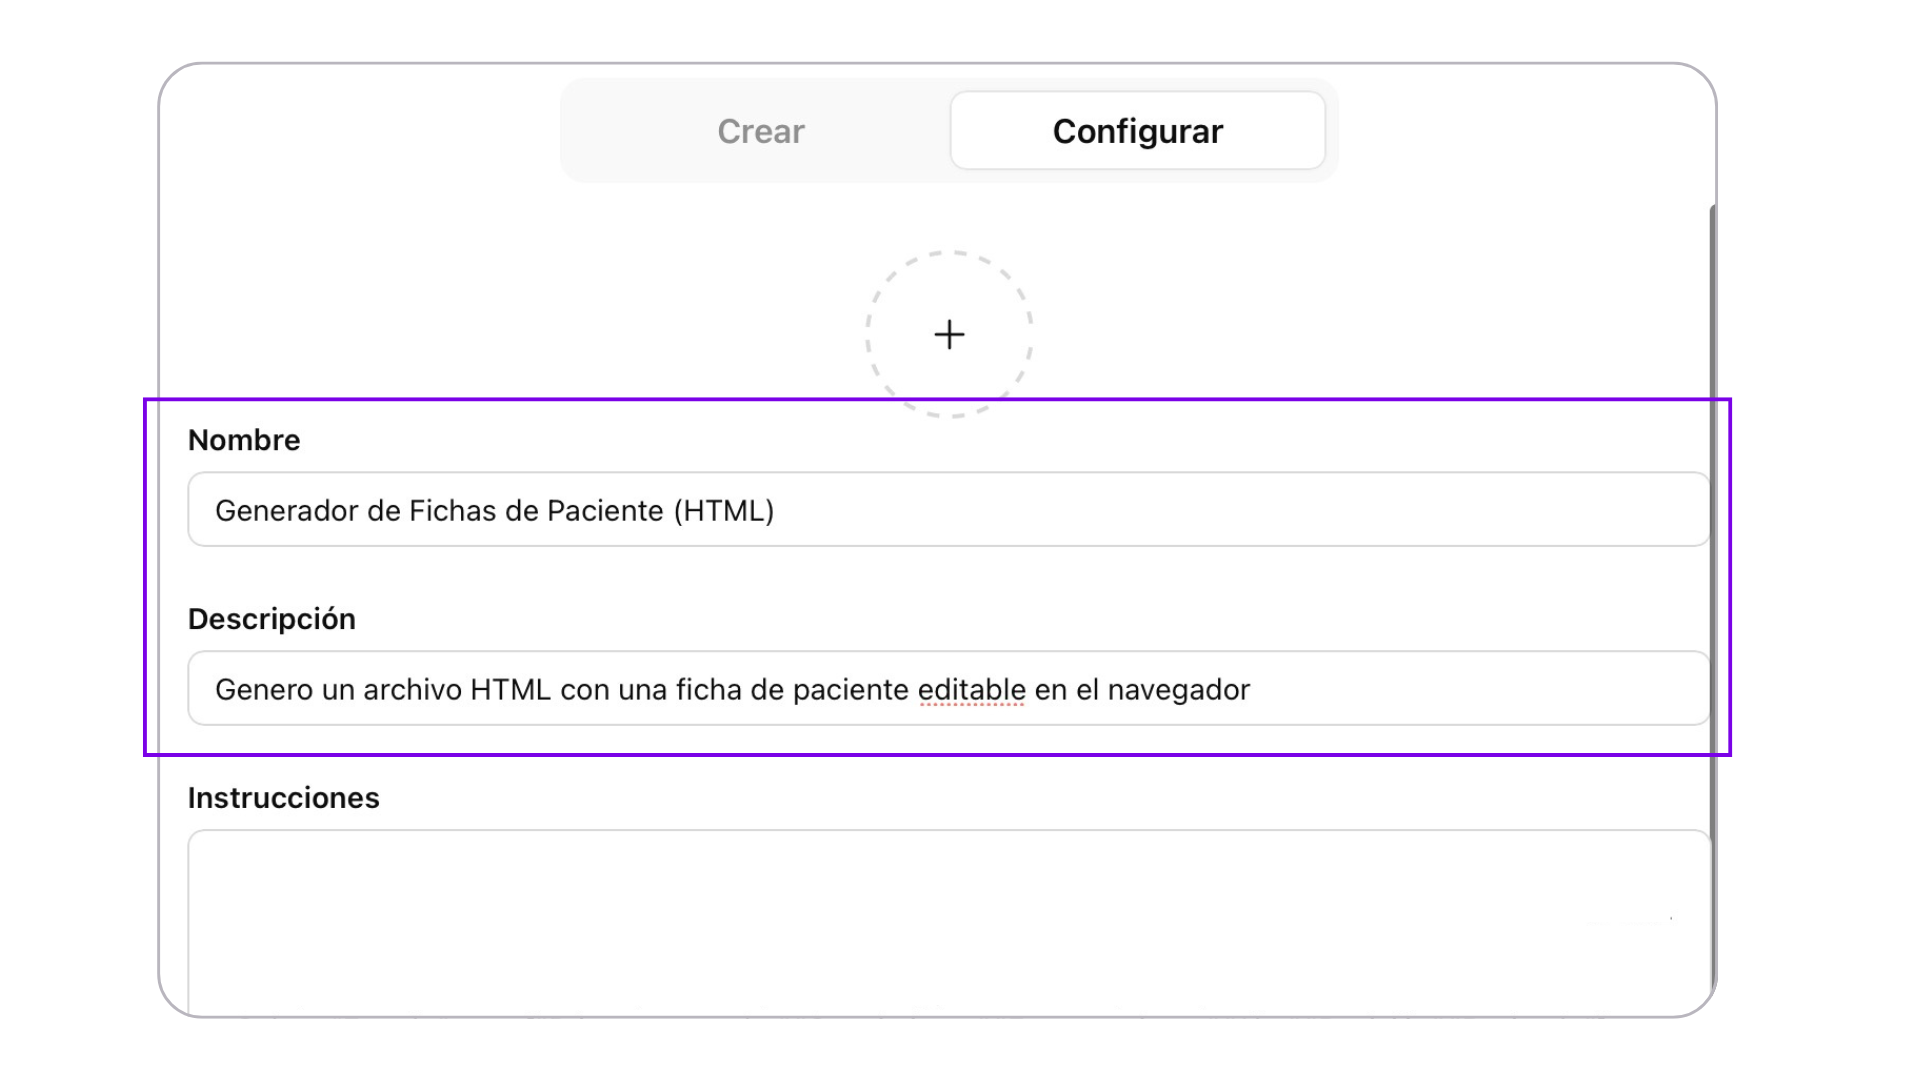This screenshot has width=1920, height=1080.
Task: Switch to the Crear tab
Action: (x=760, y=131)
